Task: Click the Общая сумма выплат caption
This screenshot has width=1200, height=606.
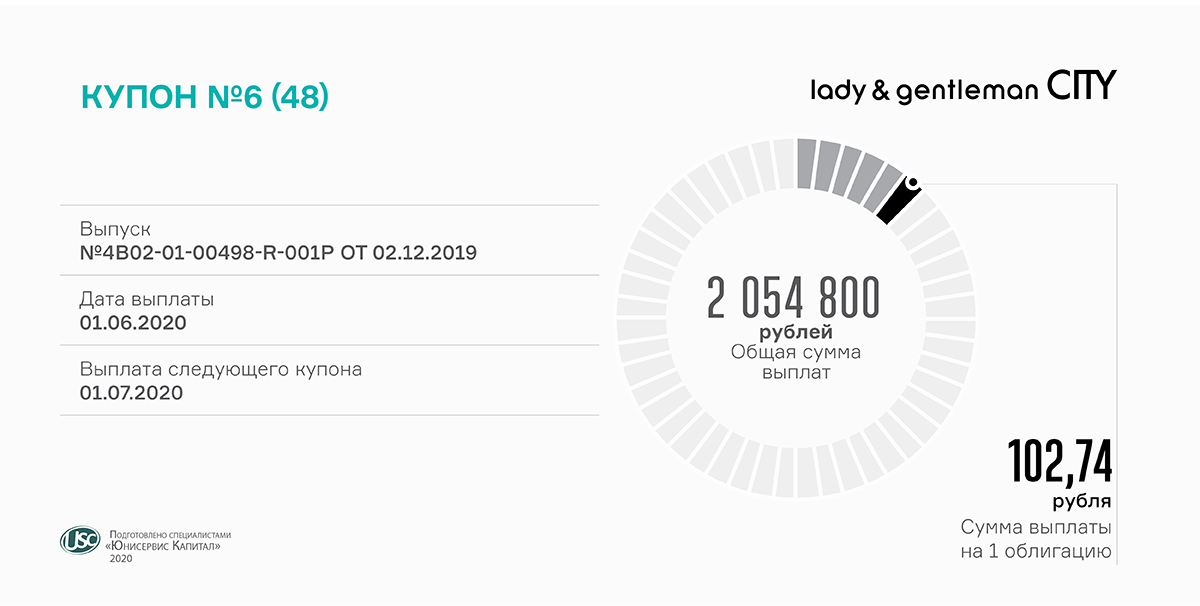Action: tap(796, 362)
